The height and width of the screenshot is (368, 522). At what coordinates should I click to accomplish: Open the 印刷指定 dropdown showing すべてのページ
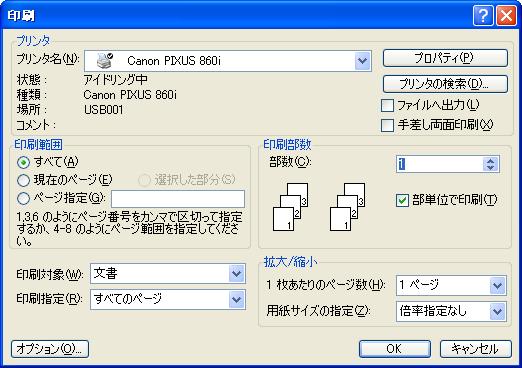point(236,299)
